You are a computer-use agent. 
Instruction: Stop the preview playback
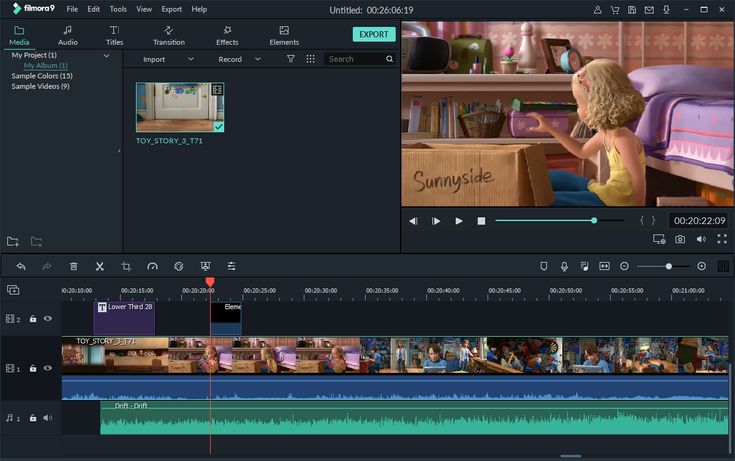click(481, 221)
